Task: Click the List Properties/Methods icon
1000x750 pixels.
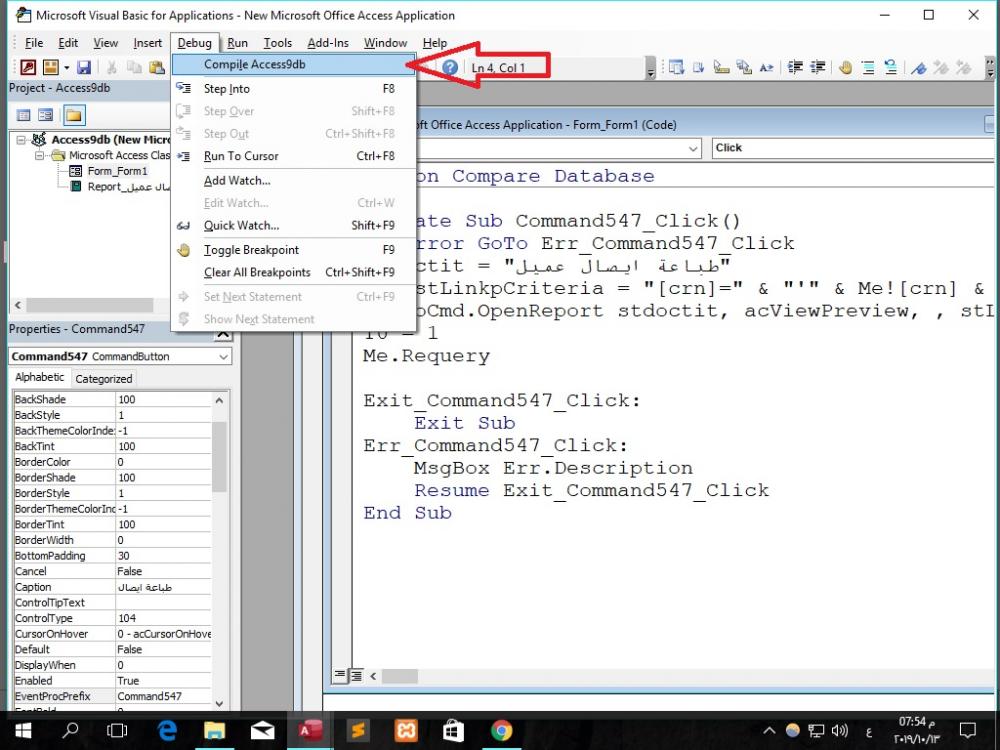Action: point(676,67)
